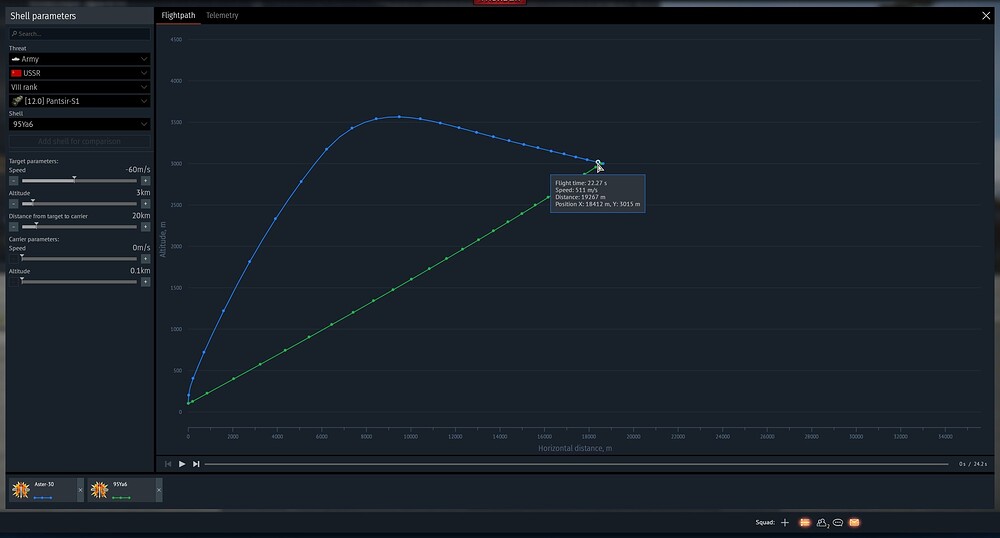Decrease target altitude with minus button
The width and height of the screenshot is (1000, 538).
click(13, 204)
